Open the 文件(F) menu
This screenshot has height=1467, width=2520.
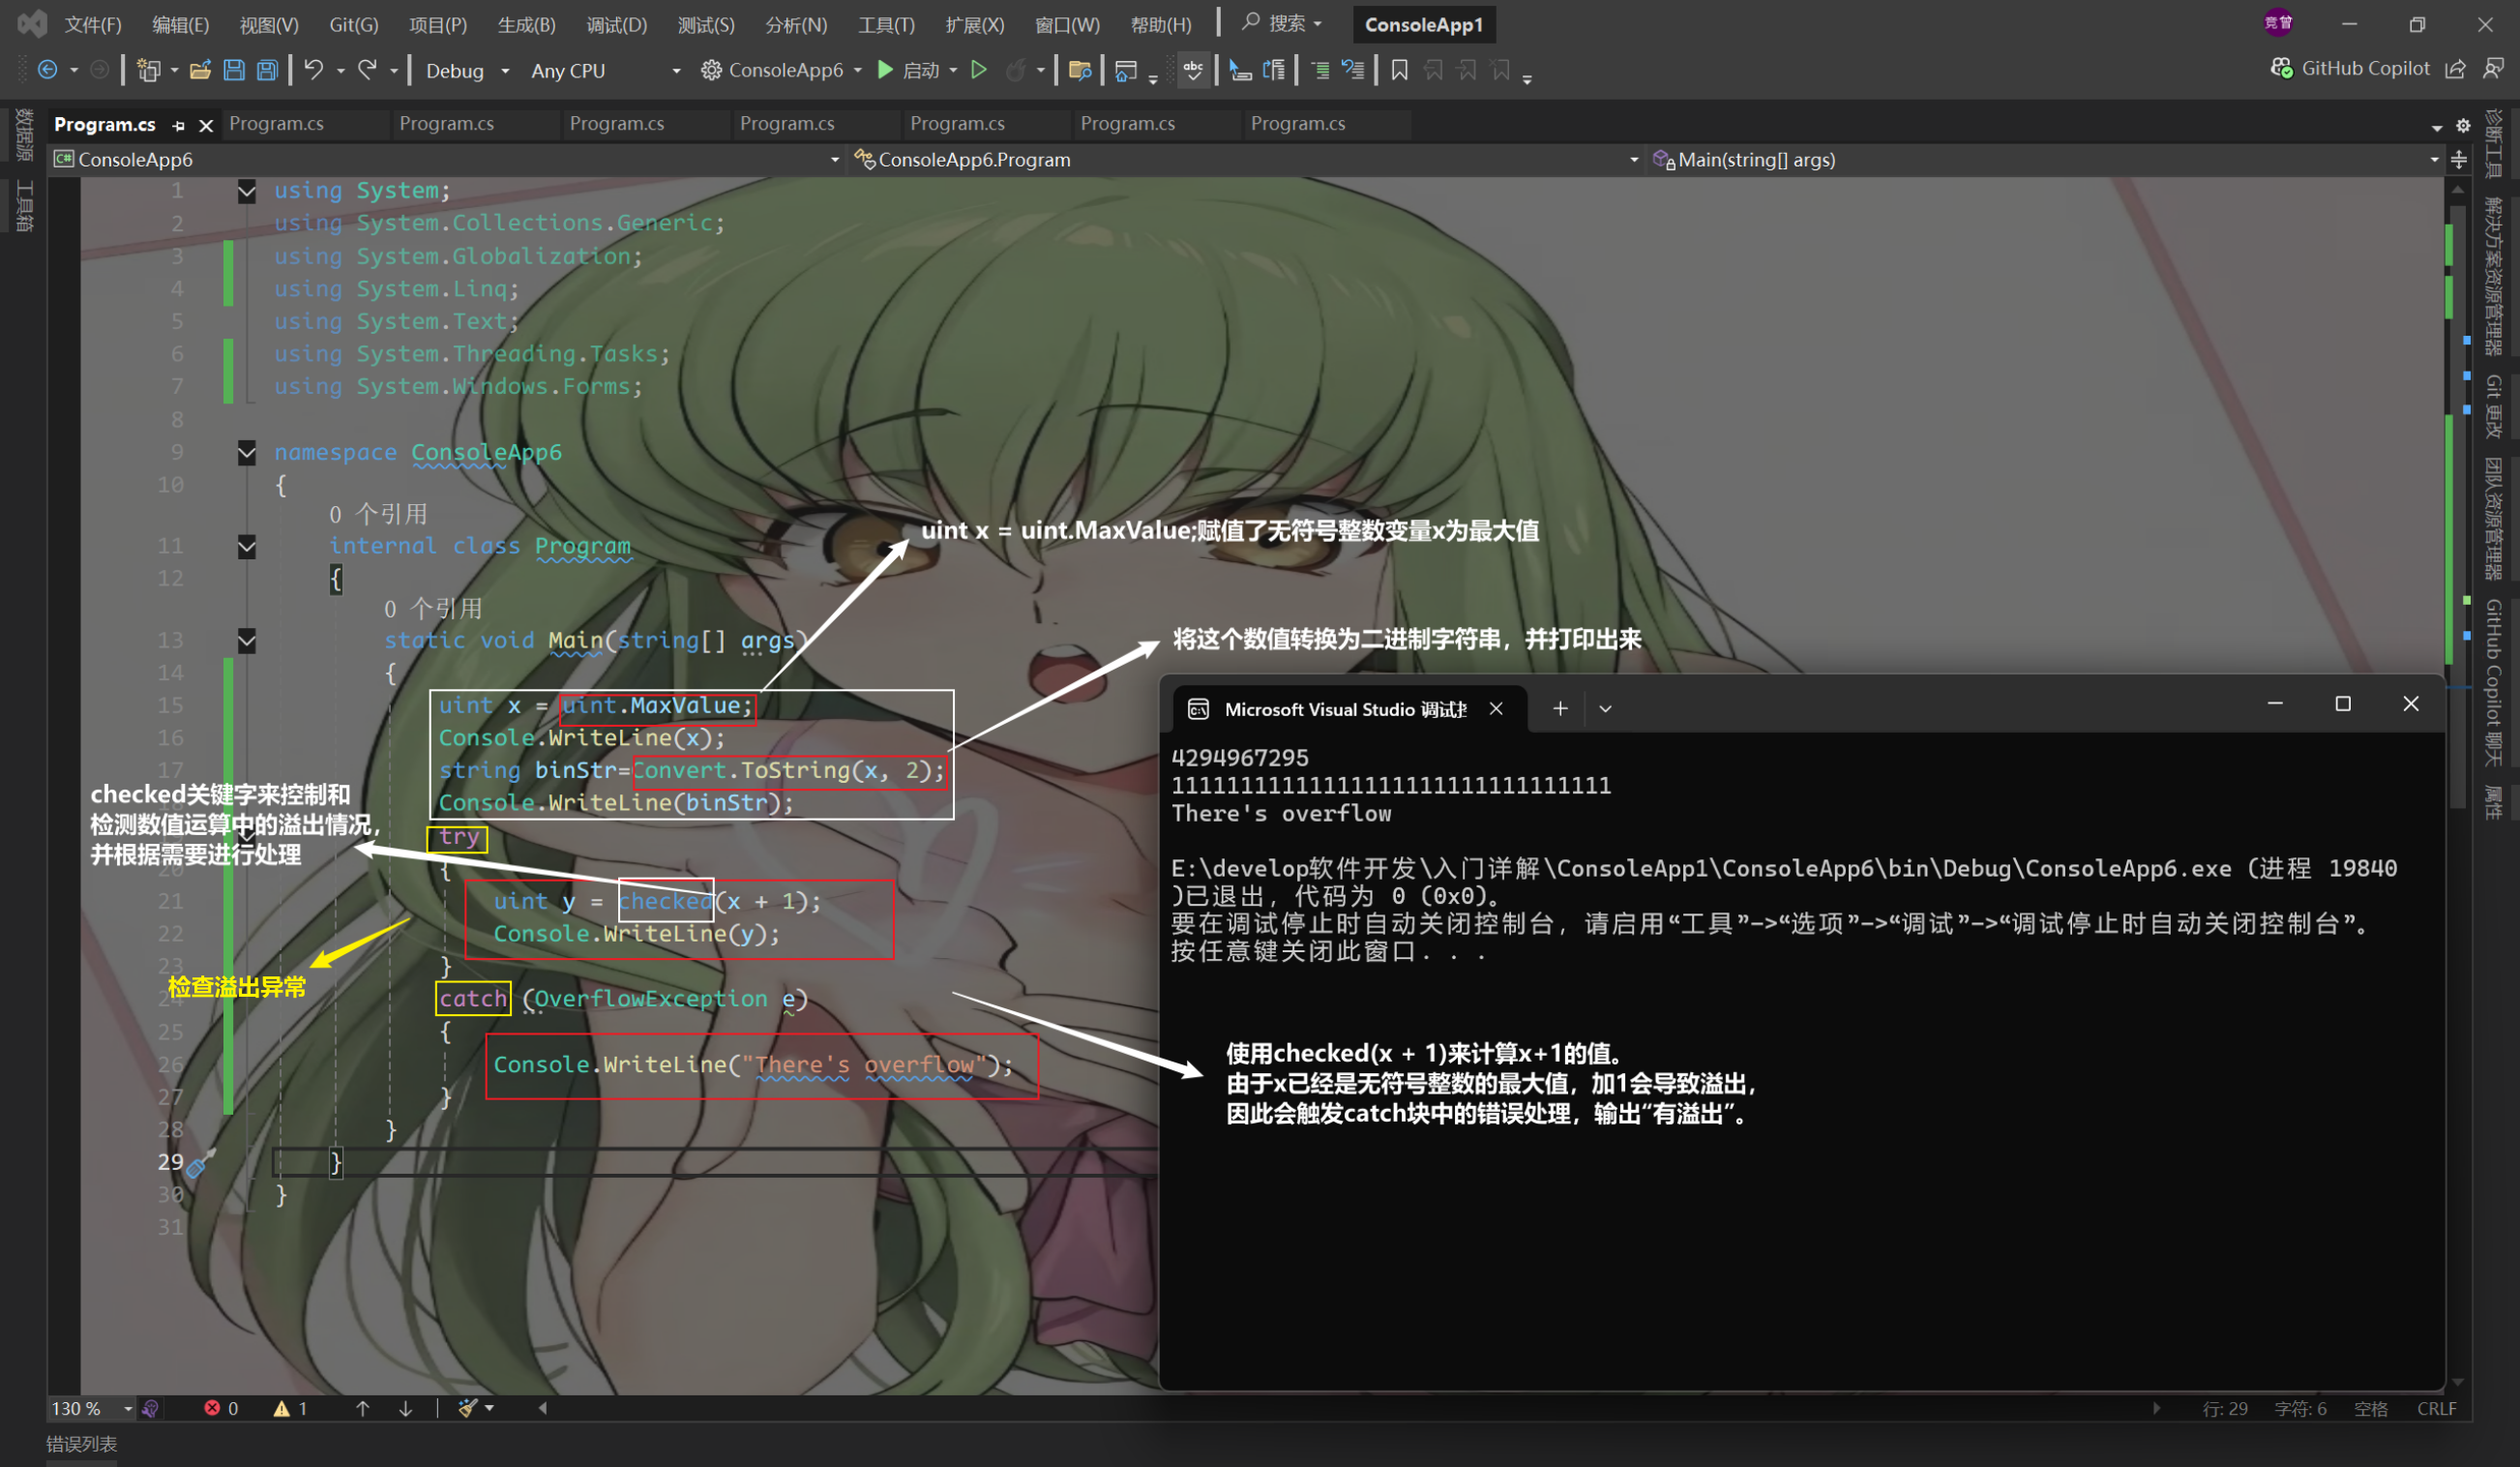coord(93,25)
